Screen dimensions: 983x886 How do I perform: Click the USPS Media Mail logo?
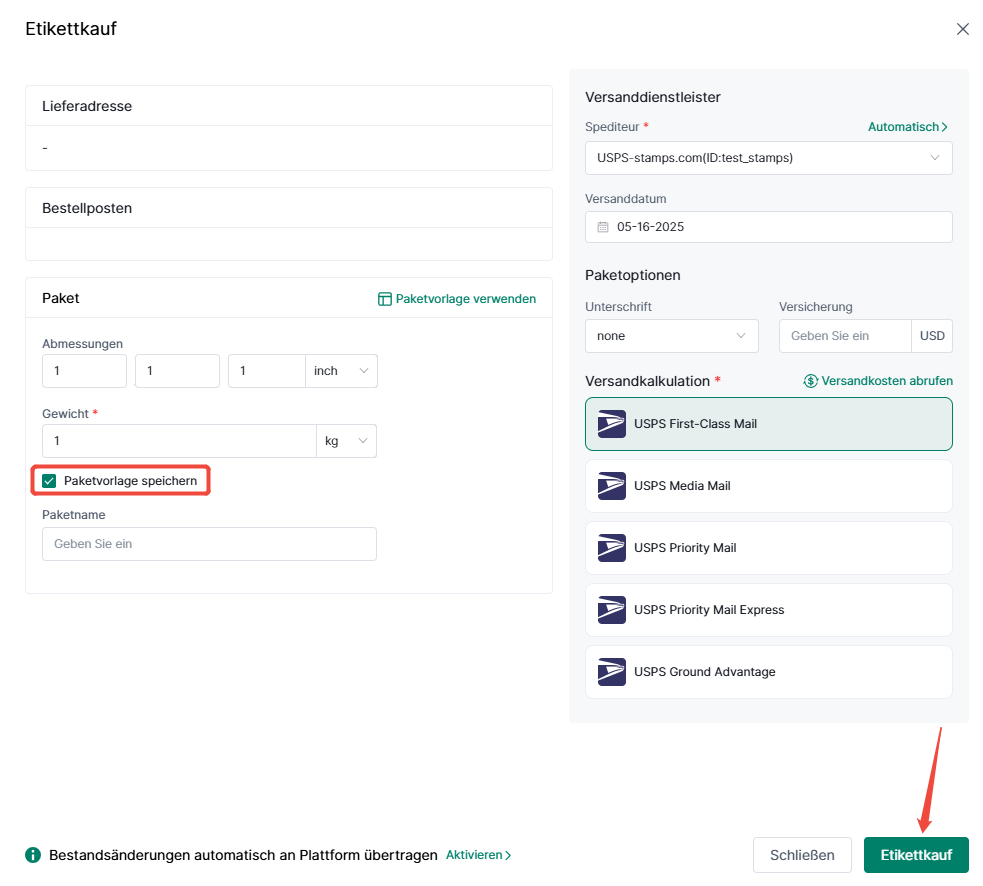611,486
